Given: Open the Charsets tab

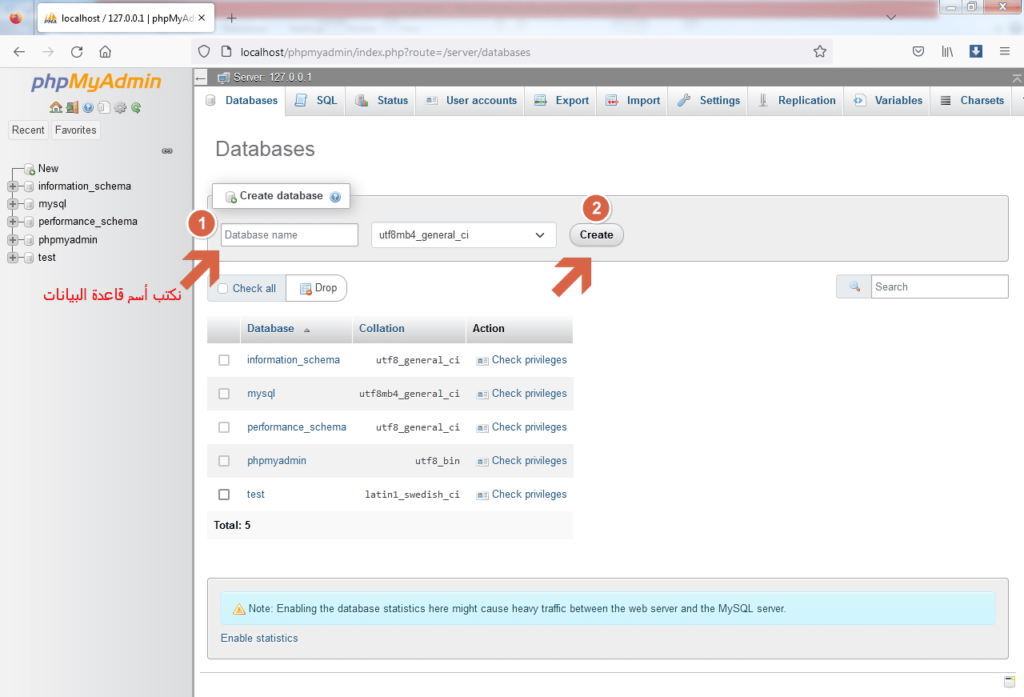Looking at the screenshot, I should point(972,101).
